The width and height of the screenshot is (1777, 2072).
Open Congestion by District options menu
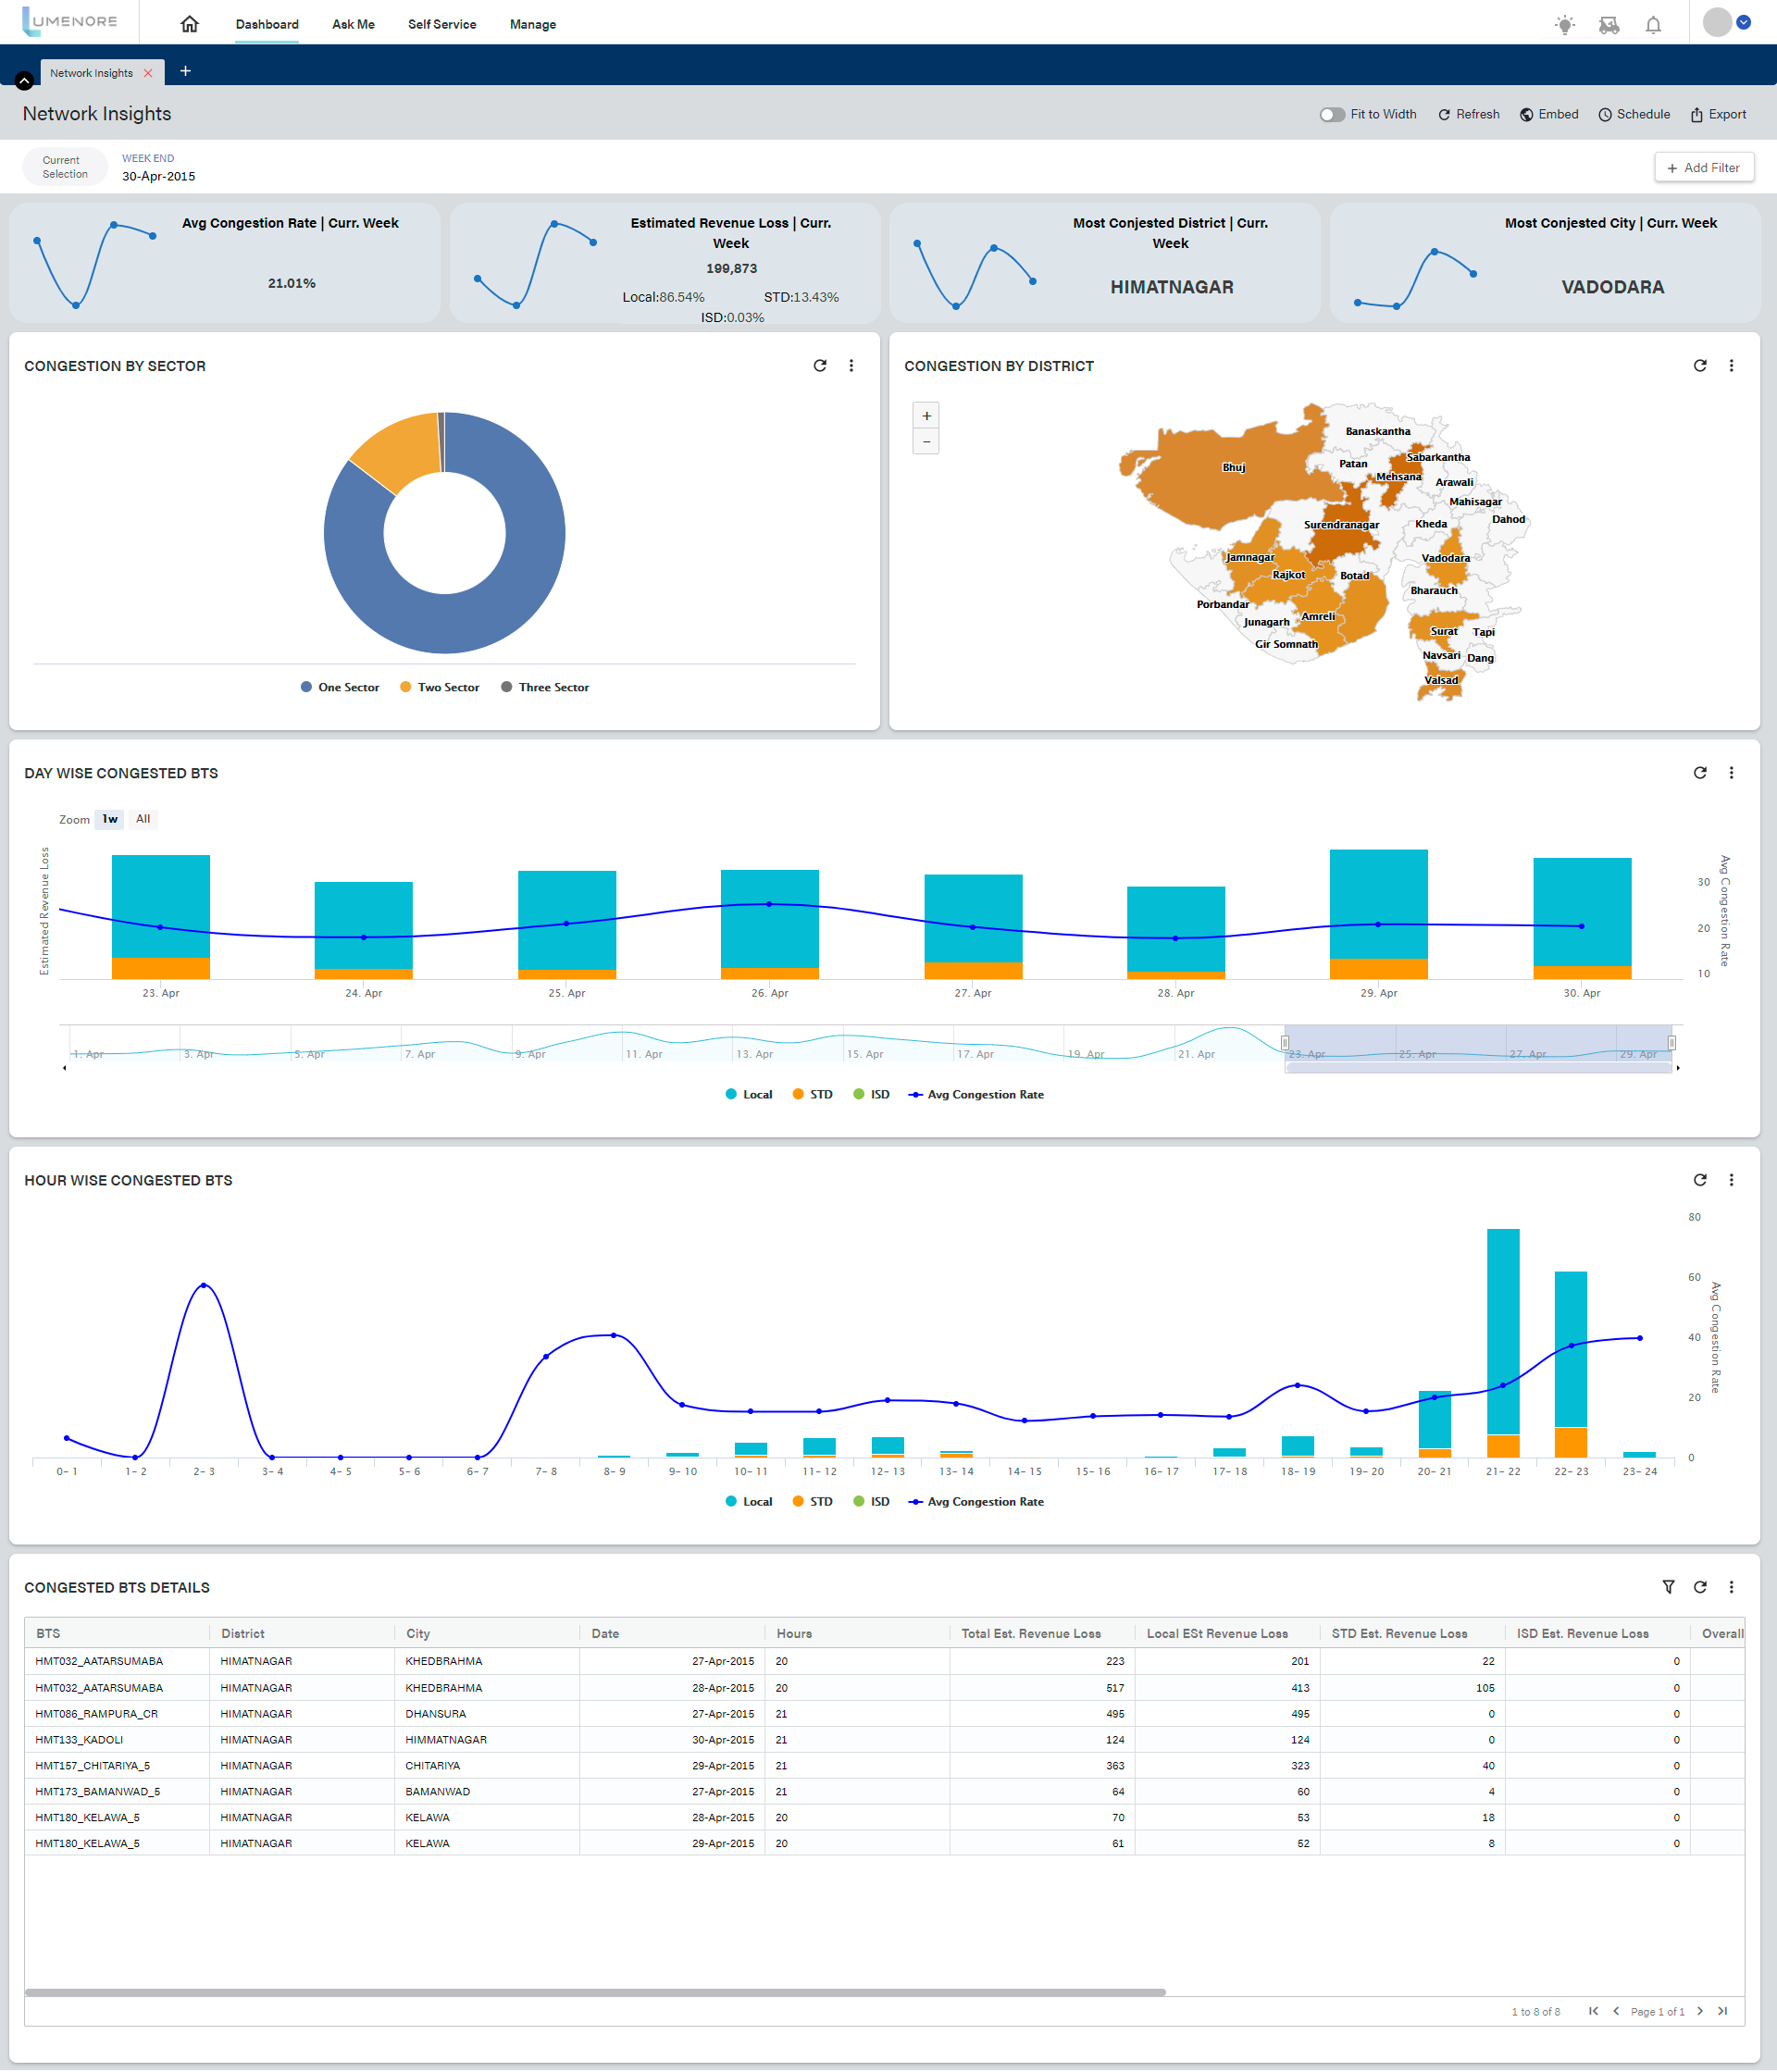tap(1731, 366)
